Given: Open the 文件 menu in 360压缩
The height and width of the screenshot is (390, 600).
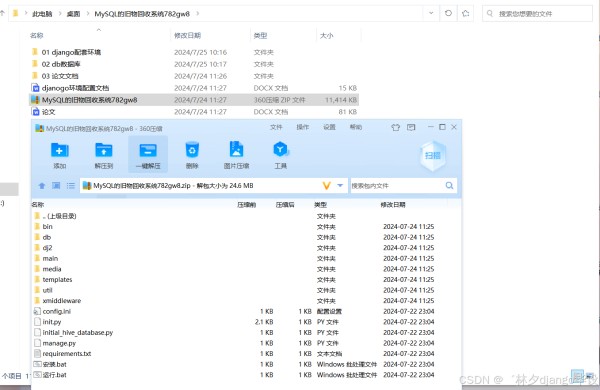Looking at the screenshot, I should point(276,127).
